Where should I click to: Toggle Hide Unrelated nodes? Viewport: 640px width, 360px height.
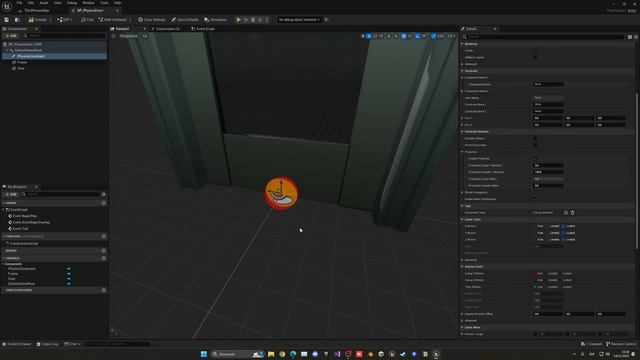click(x=113, y=20)
